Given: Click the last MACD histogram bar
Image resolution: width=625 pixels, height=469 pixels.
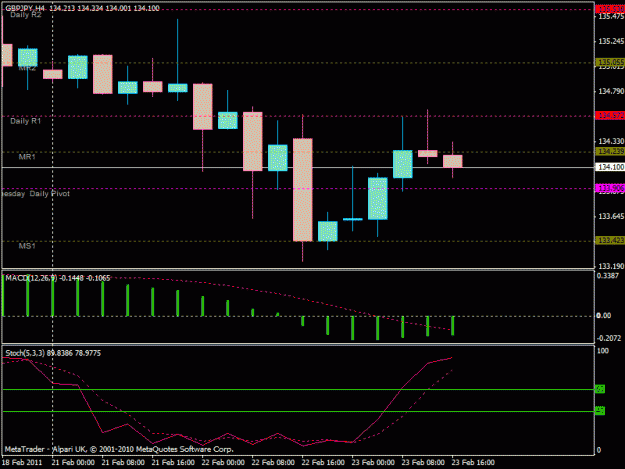Looking at the screenshot, I should click(453, 326).
